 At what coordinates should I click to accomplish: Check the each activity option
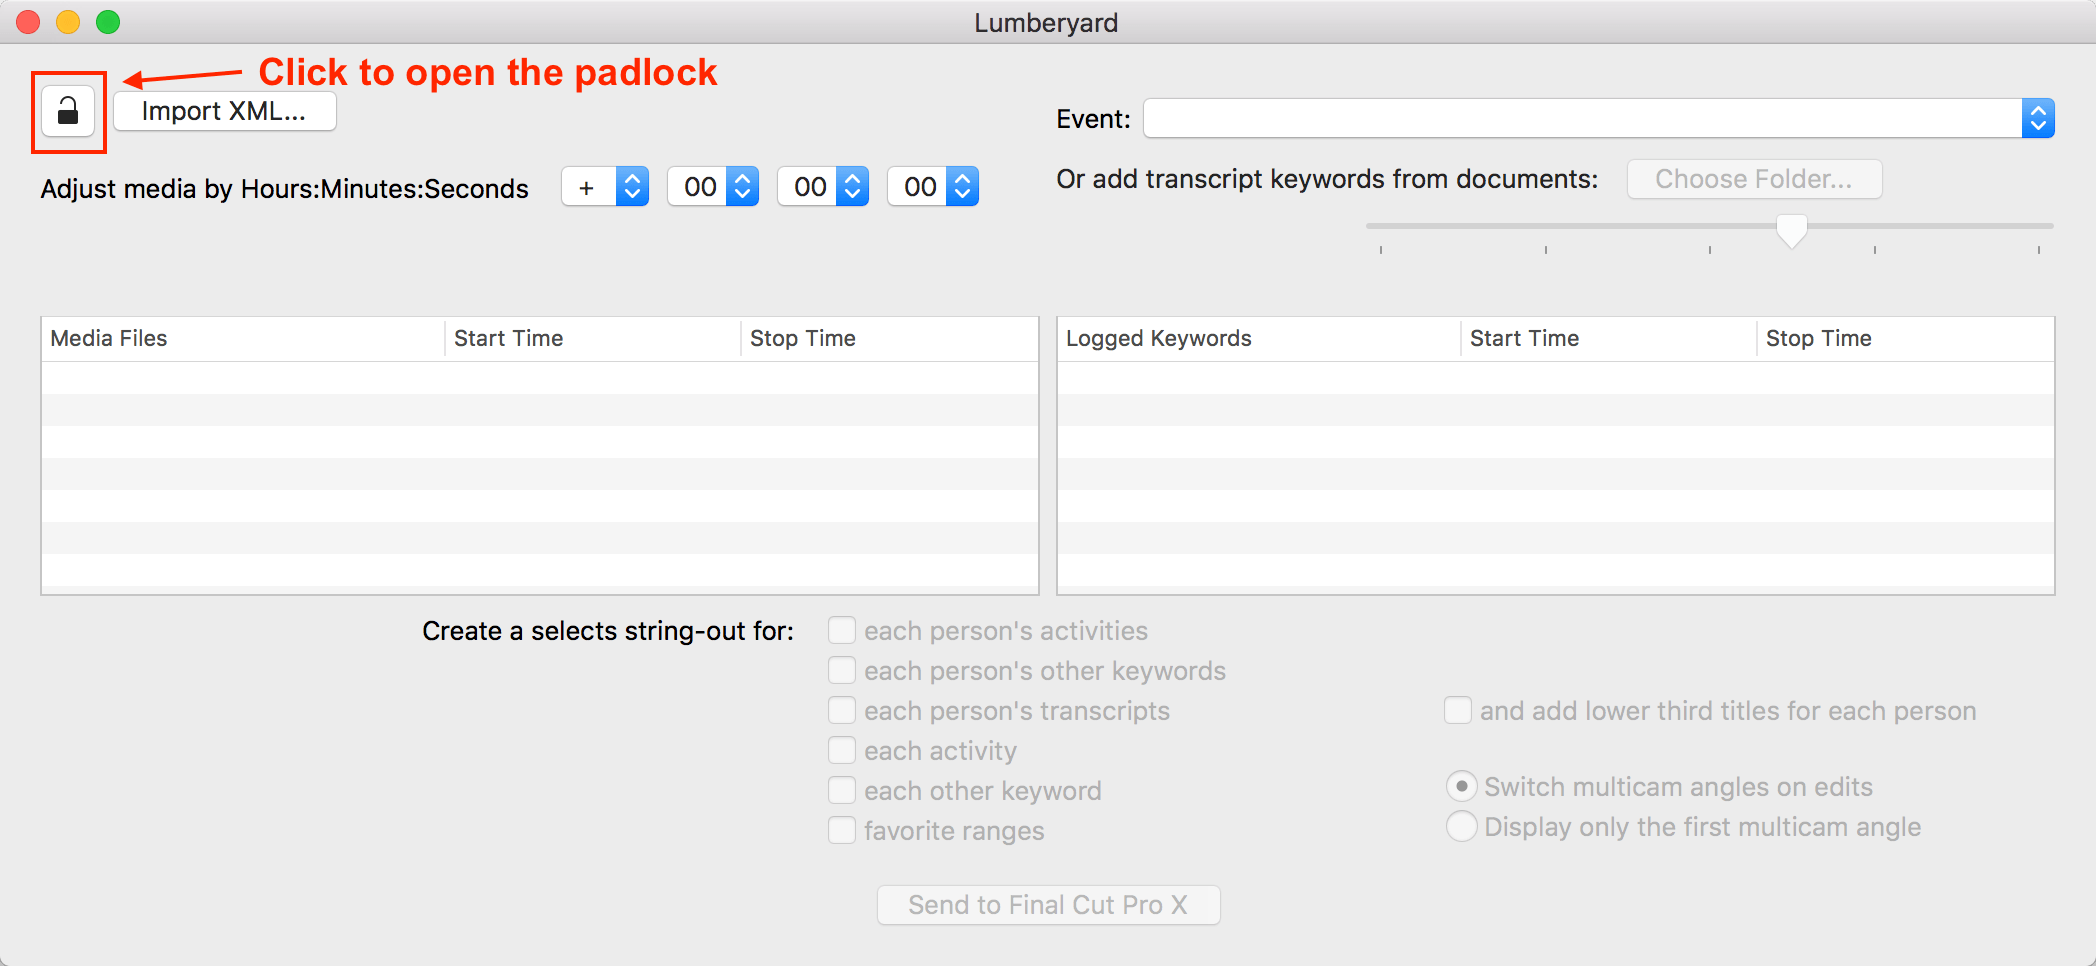click(842, 751)
